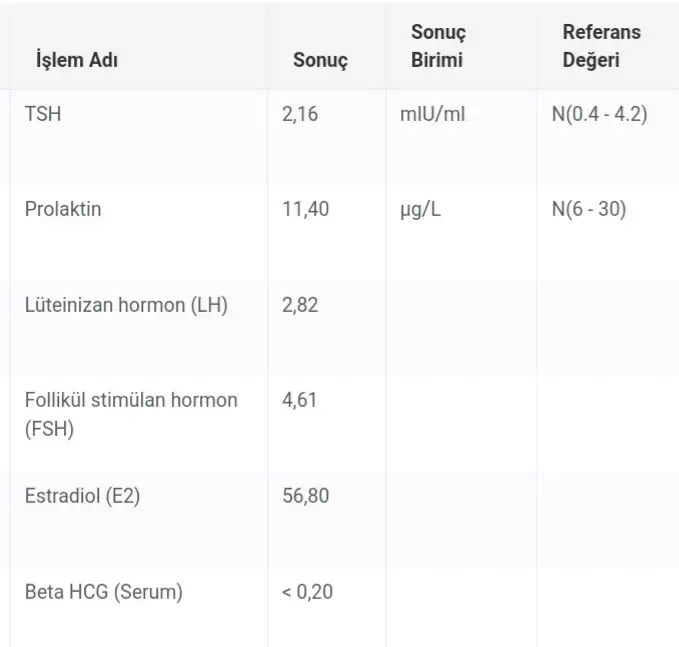Click the Sonuç column header
The height and width of the screenshot is (647, 679).
(320, 60)
